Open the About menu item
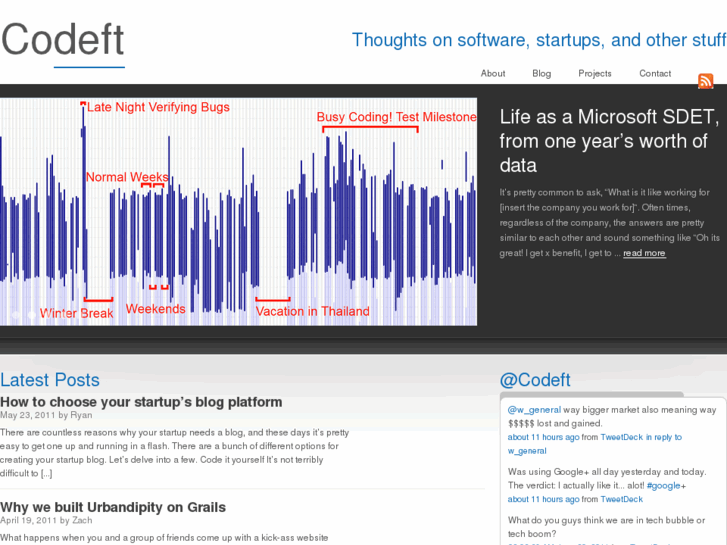 click(x=493, y=73)
